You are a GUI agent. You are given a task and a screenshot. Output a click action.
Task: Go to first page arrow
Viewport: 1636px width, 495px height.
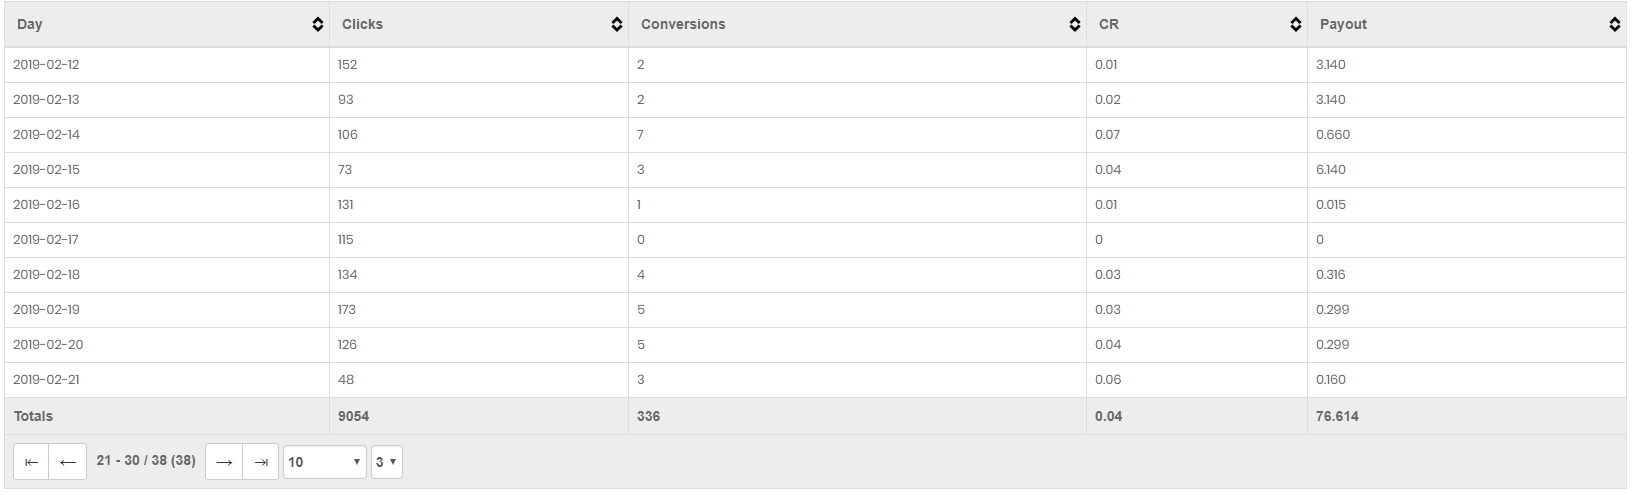(31, 462)
